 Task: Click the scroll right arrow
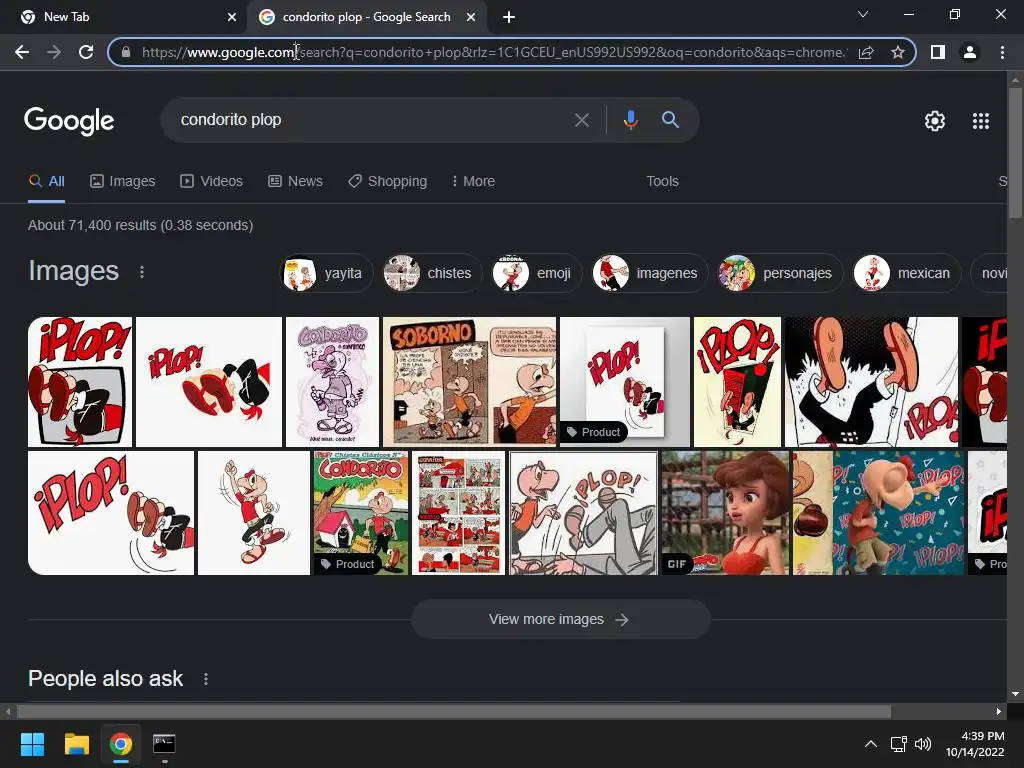click(x=999, y=711)
